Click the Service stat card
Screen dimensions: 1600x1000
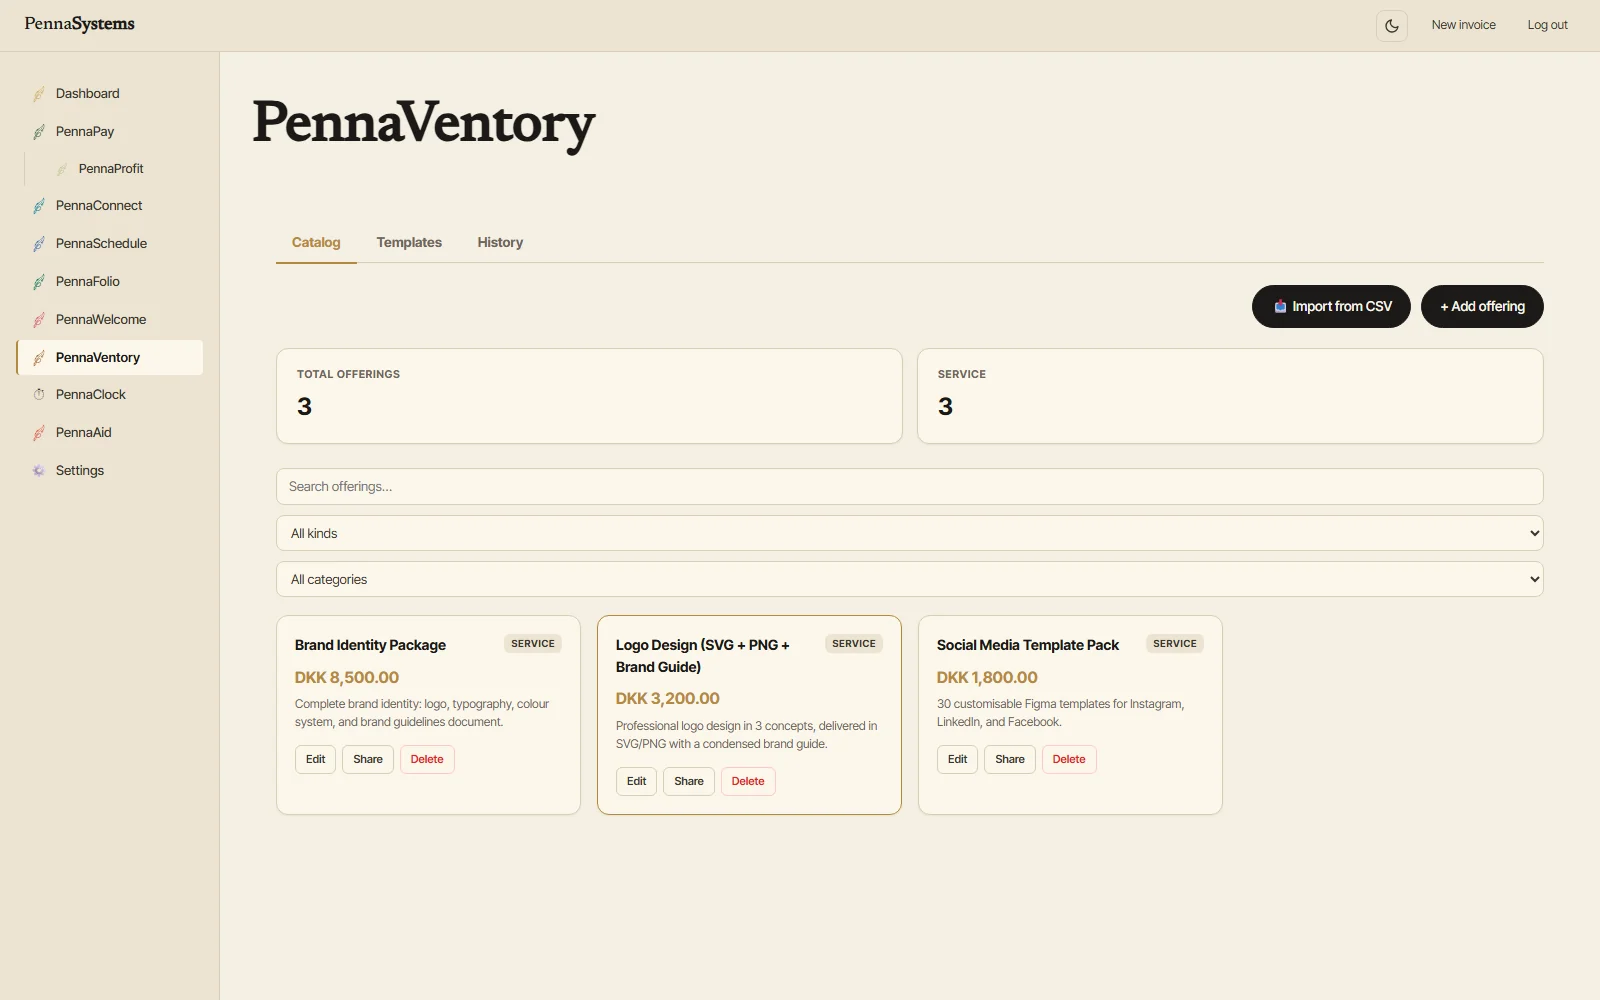tap(1230, 396)
